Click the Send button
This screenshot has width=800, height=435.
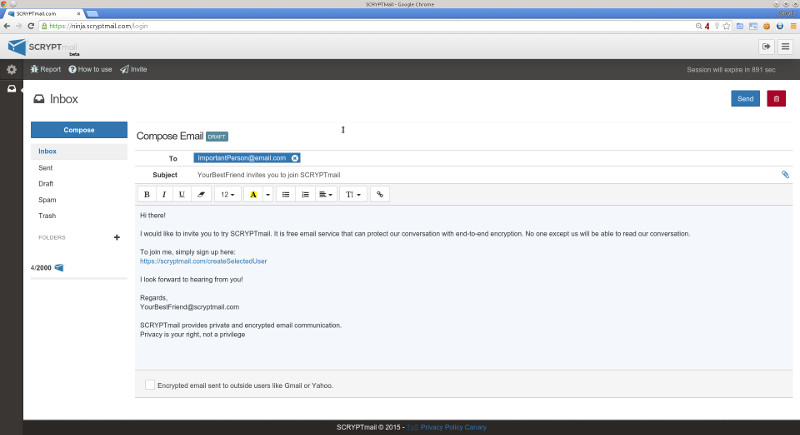(x=745, y=99)
